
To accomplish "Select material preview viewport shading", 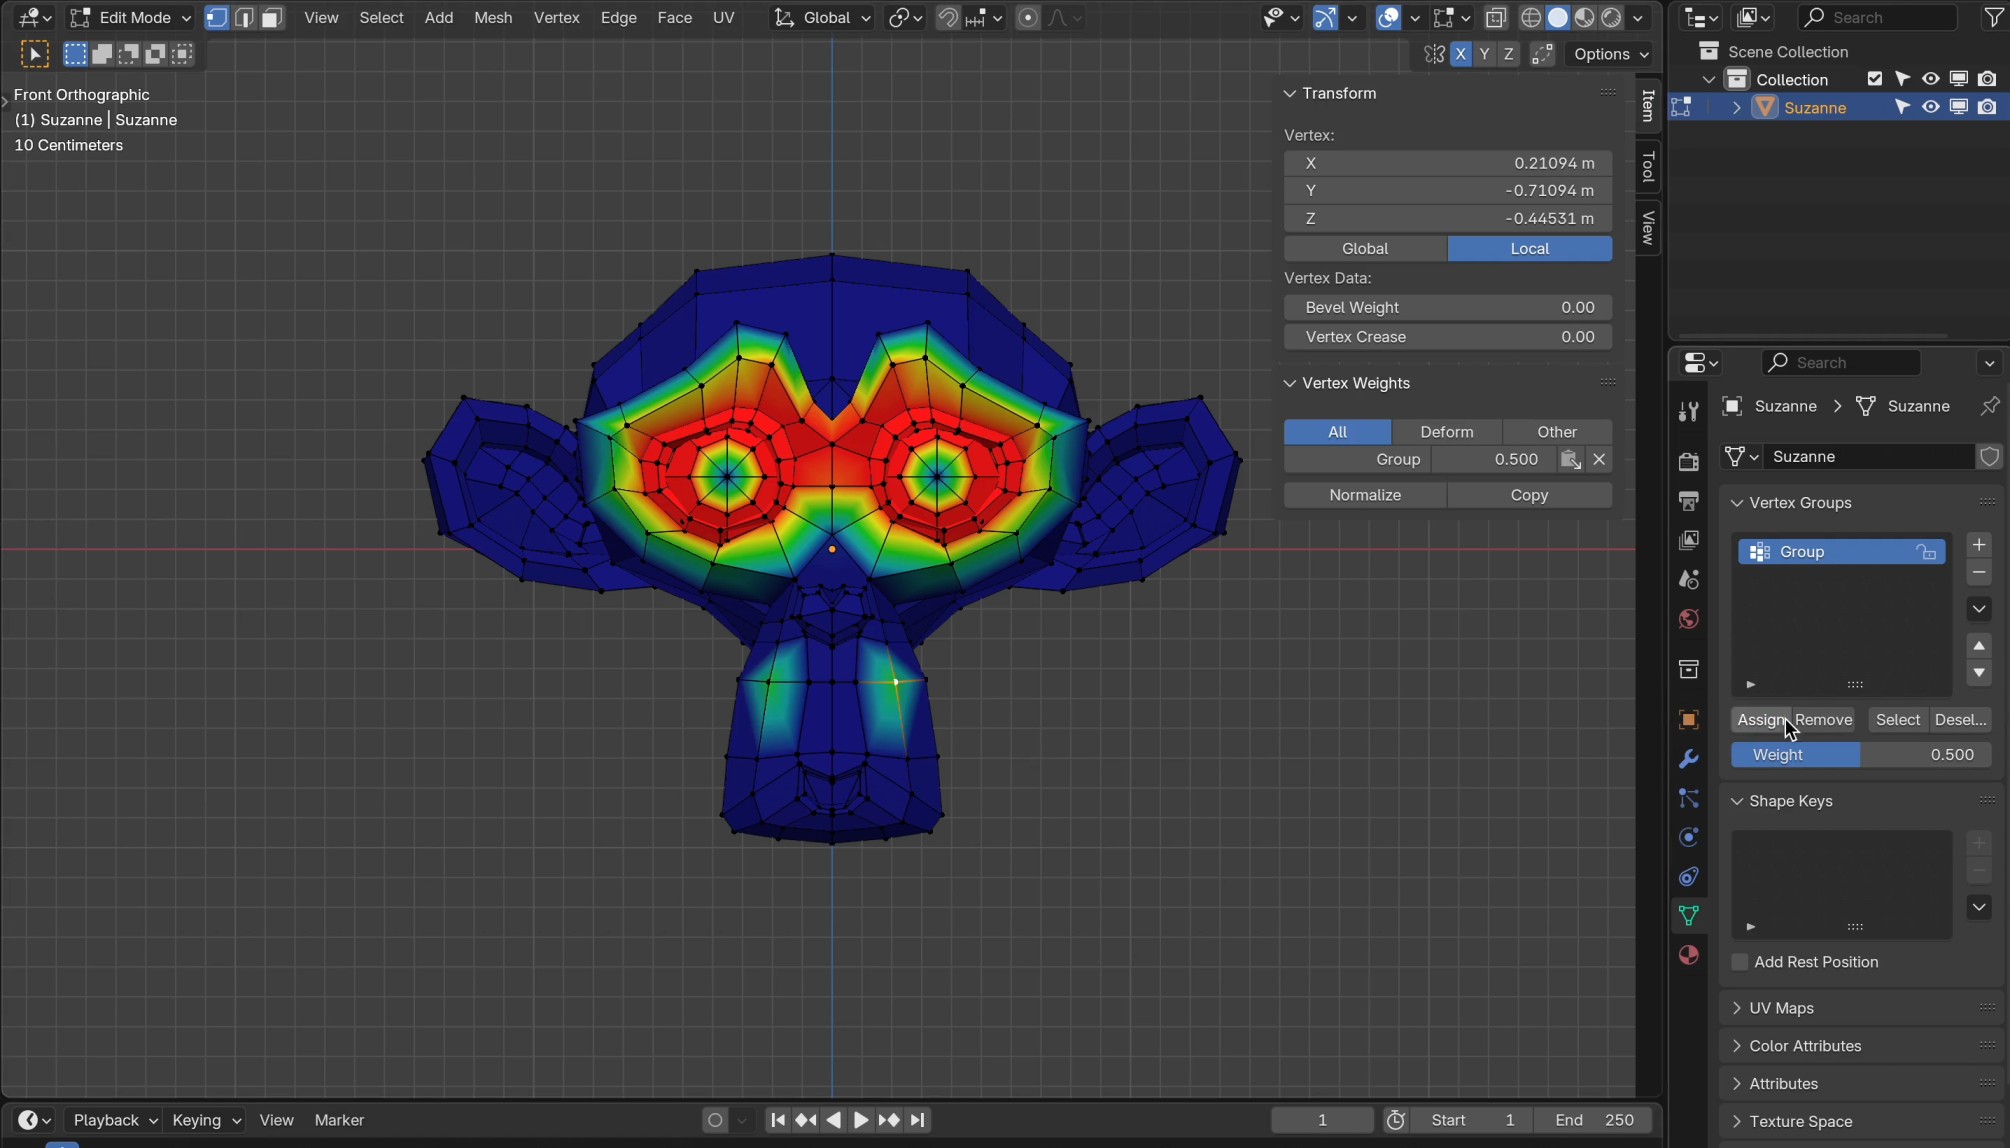I will 1584,17.
